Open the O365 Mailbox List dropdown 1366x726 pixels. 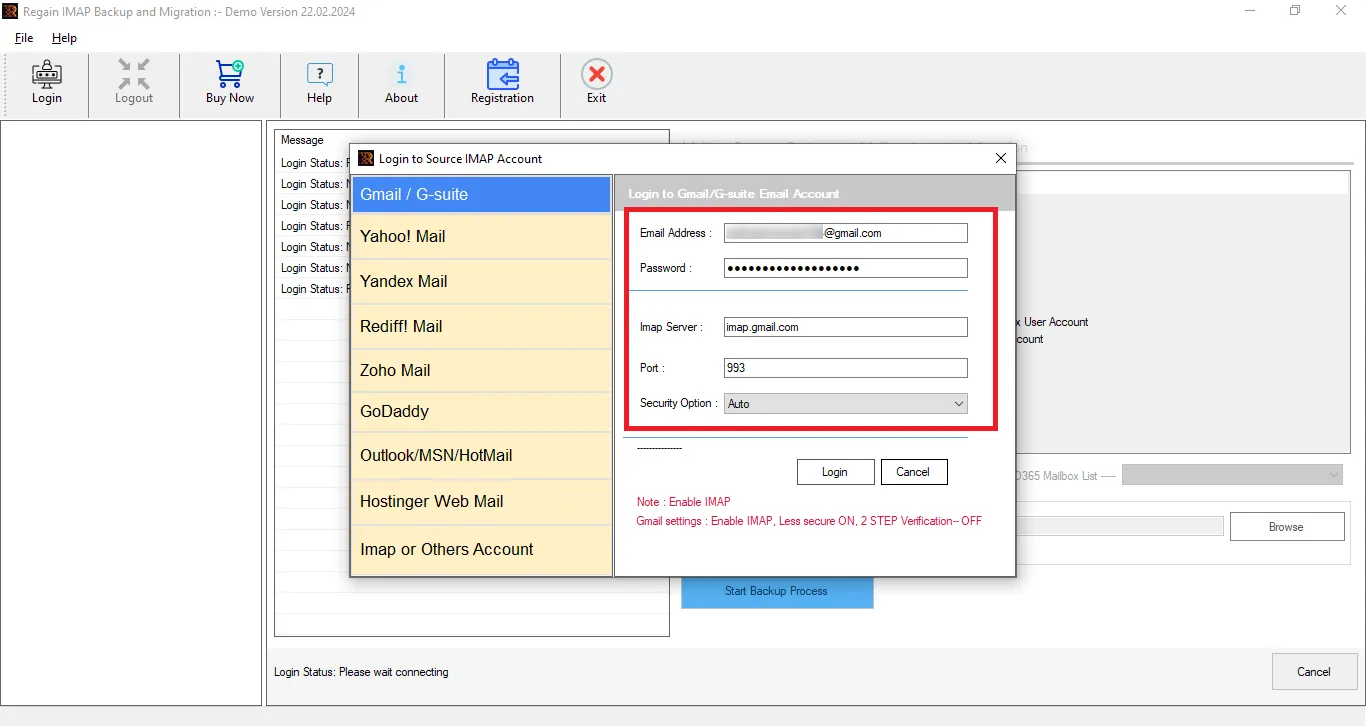[1232, 475]
